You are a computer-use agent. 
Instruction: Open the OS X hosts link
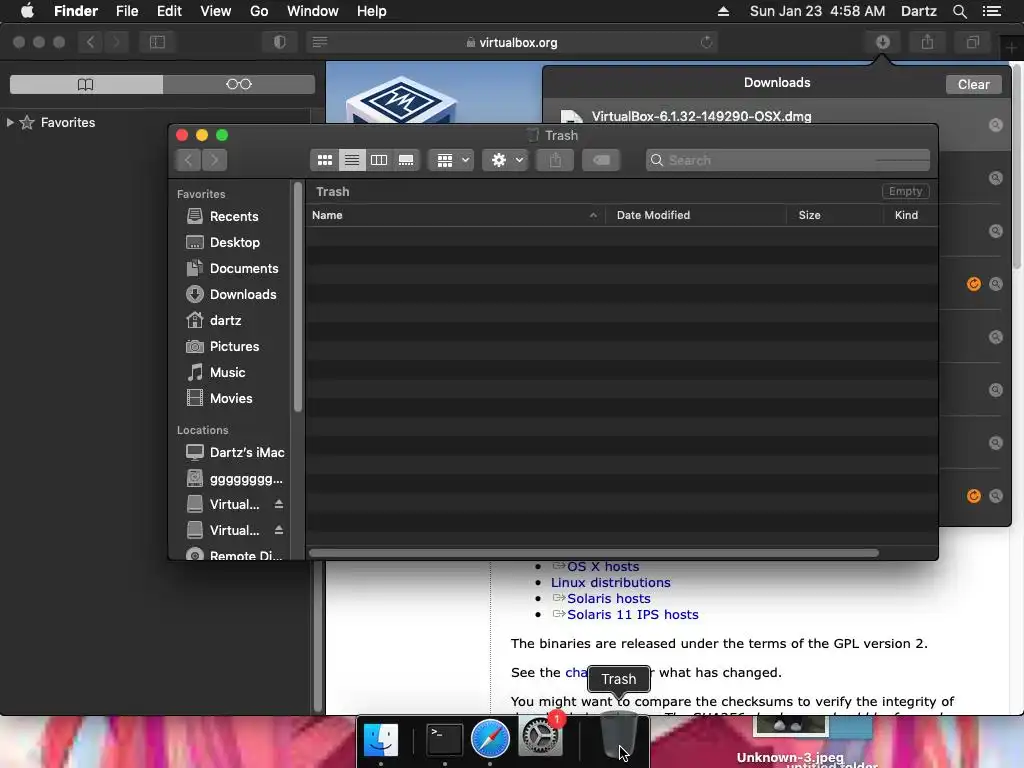(x=603, y=566)
